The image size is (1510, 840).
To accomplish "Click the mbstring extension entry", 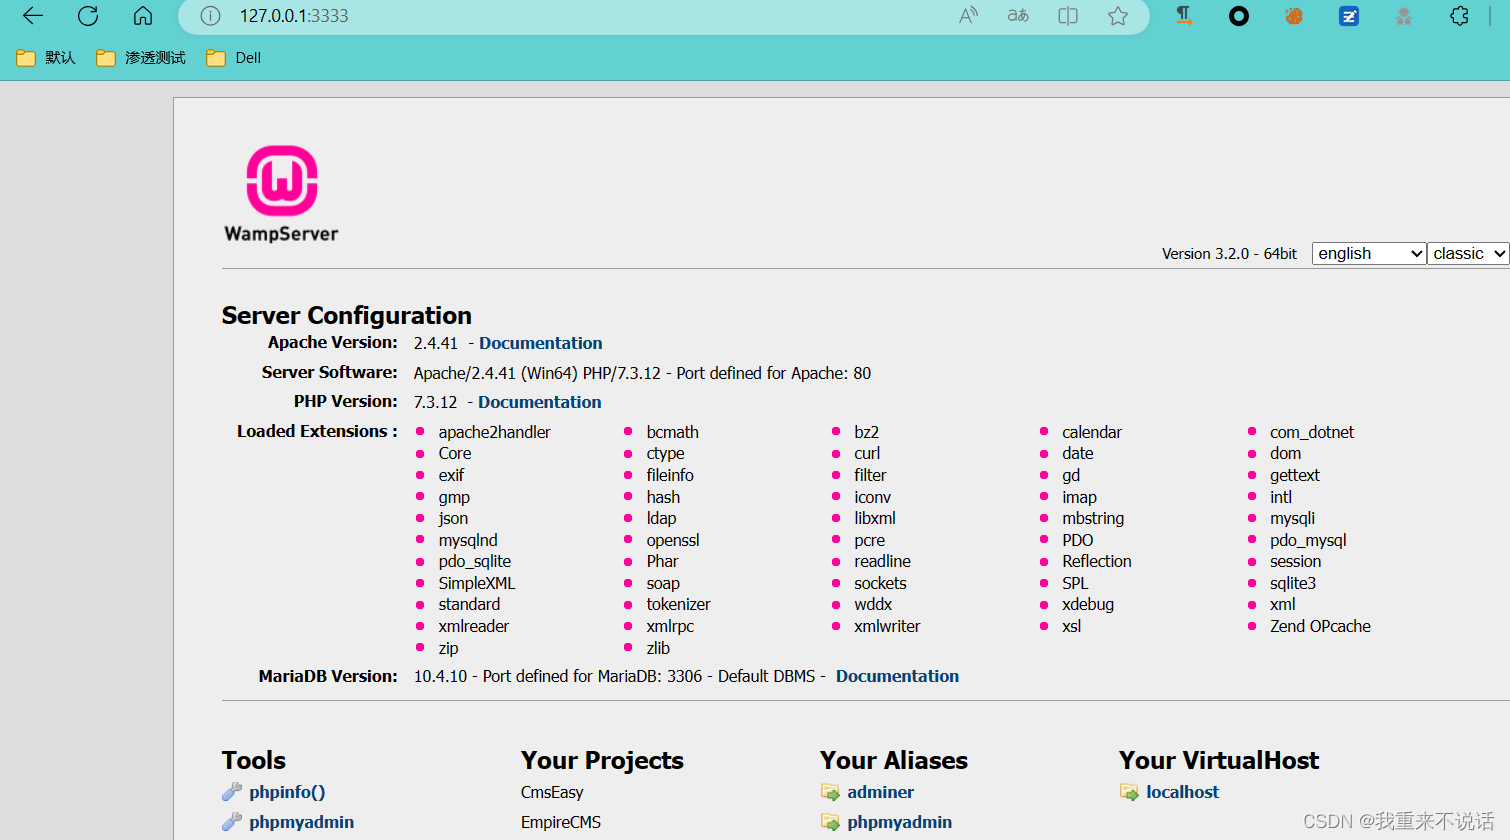I will 1093,518.
